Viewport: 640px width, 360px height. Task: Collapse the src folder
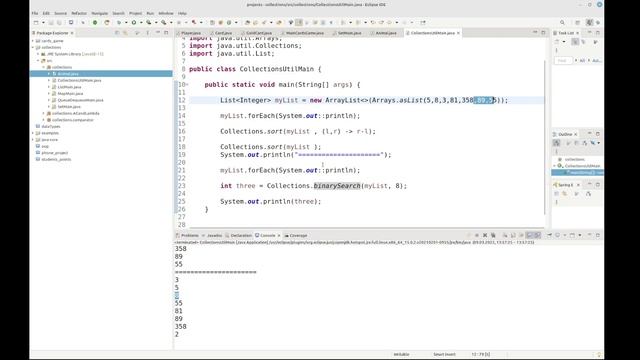coord(38,60)
